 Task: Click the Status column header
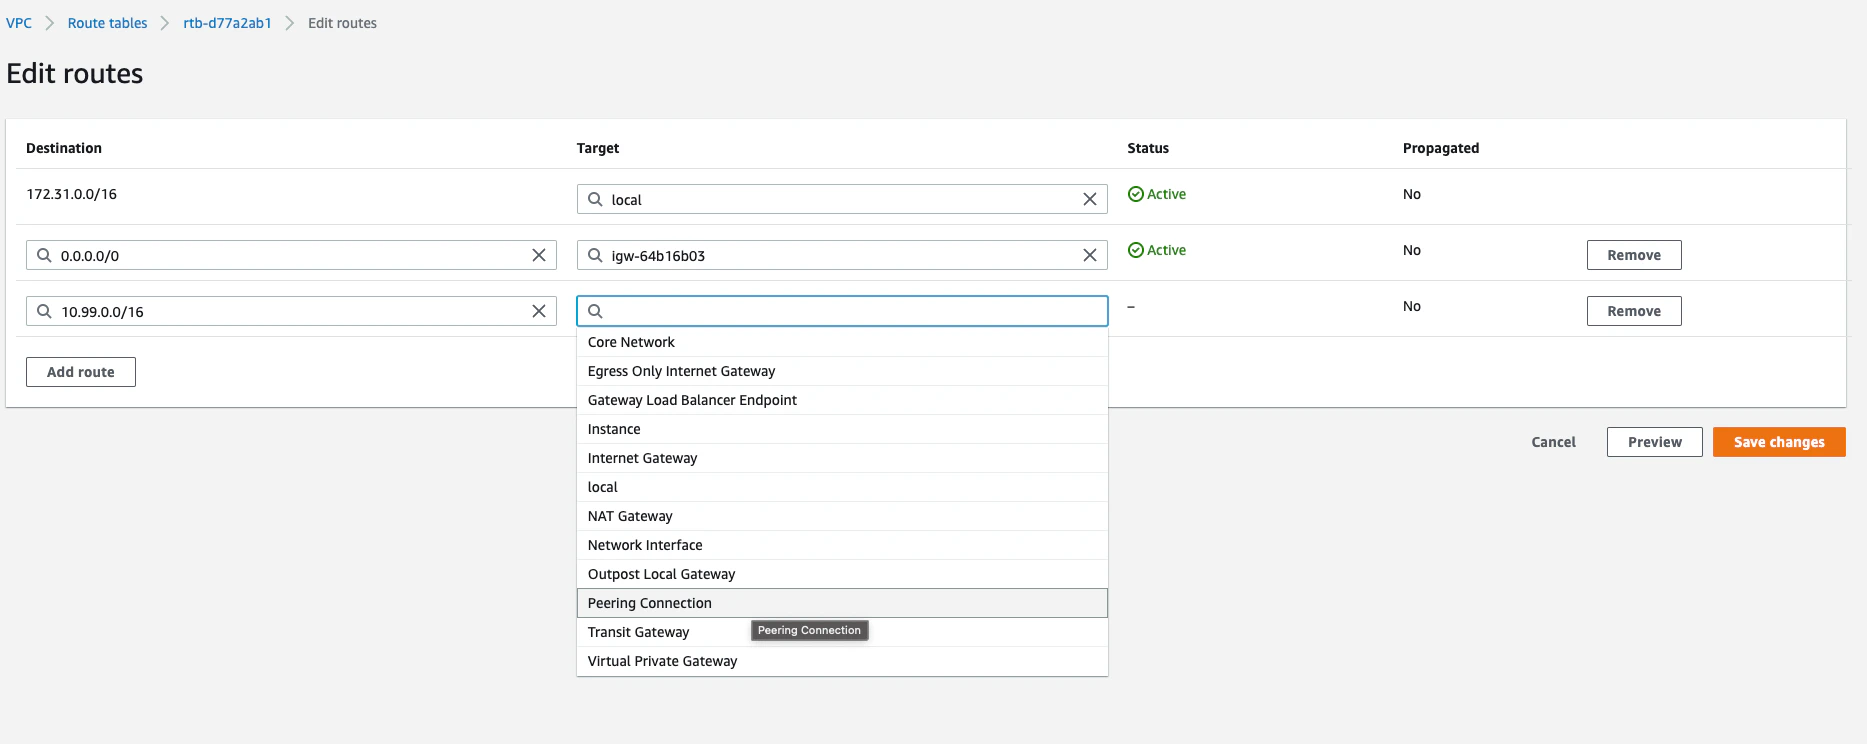pos(1148,148)
